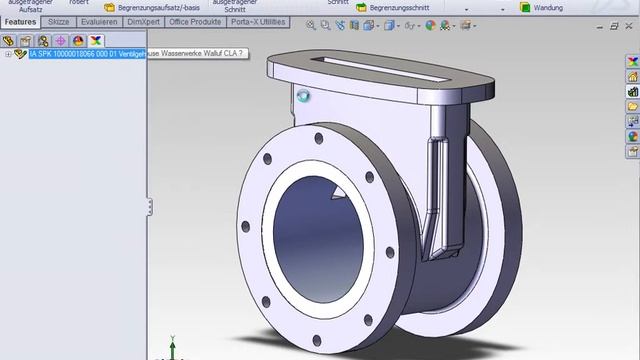Click the Edit Appearance color-ball icon
The width and height of the screenshot is (640, 360).
click(430, 26)
